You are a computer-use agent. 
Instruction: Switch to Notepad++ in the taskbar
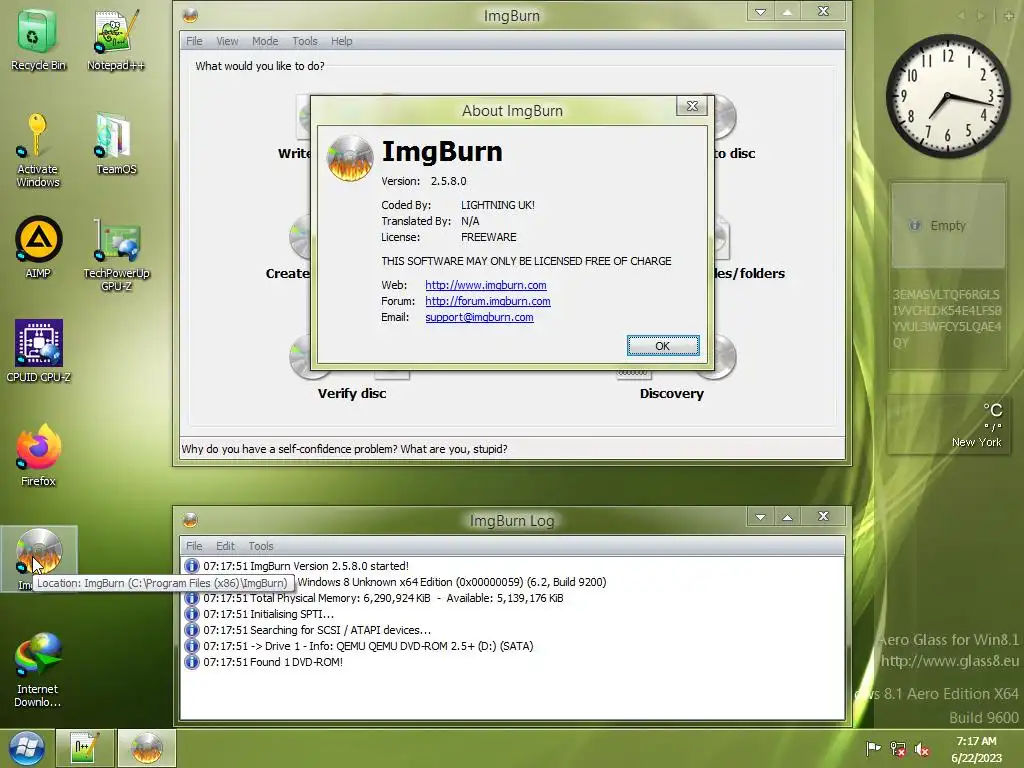click(86, 748)
